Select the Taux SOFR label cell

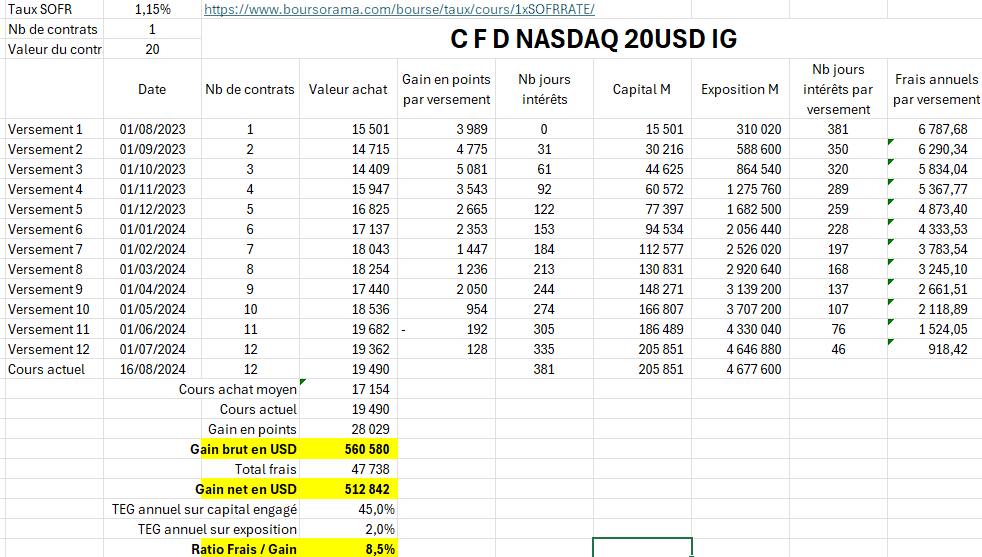coord(54,9)
